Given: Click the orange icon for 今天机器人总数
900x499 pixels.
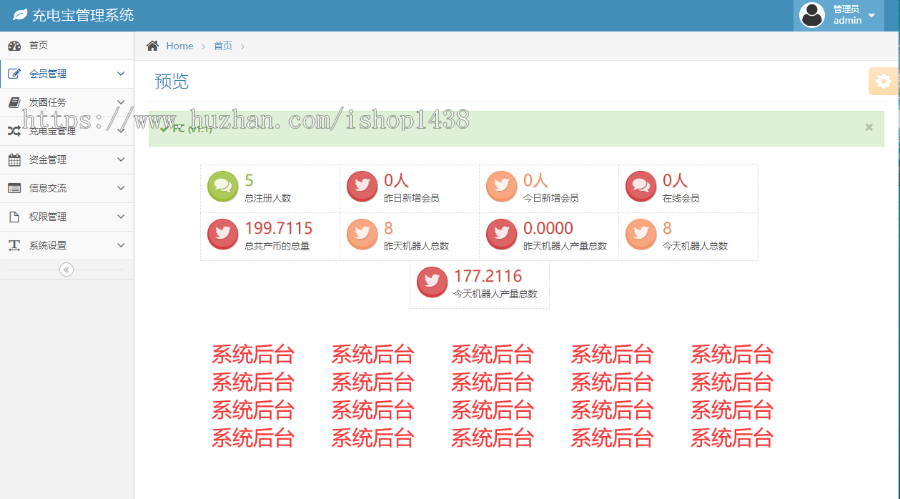Looking at the screenshot, I should pyautogui.click(x=641, y=234).
